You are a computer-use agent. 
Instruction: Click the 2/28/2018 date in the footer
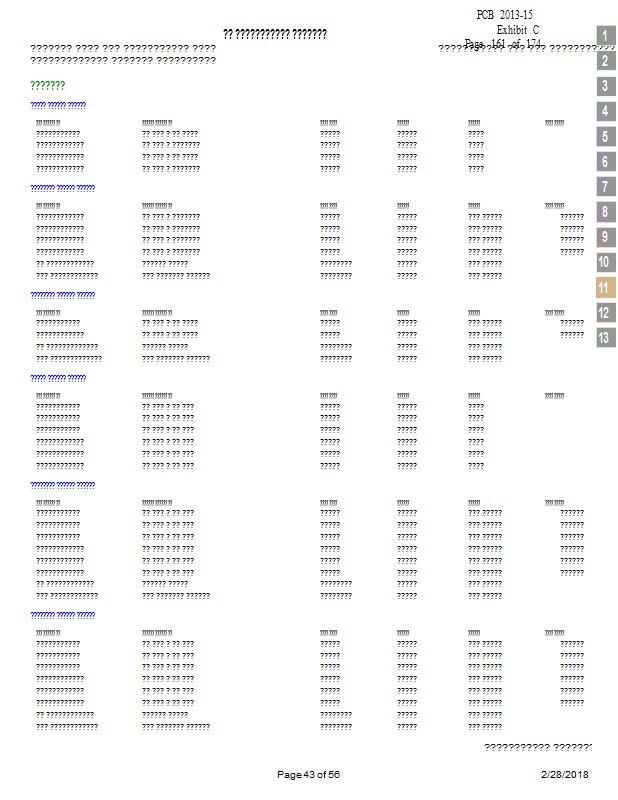[564, 775]
